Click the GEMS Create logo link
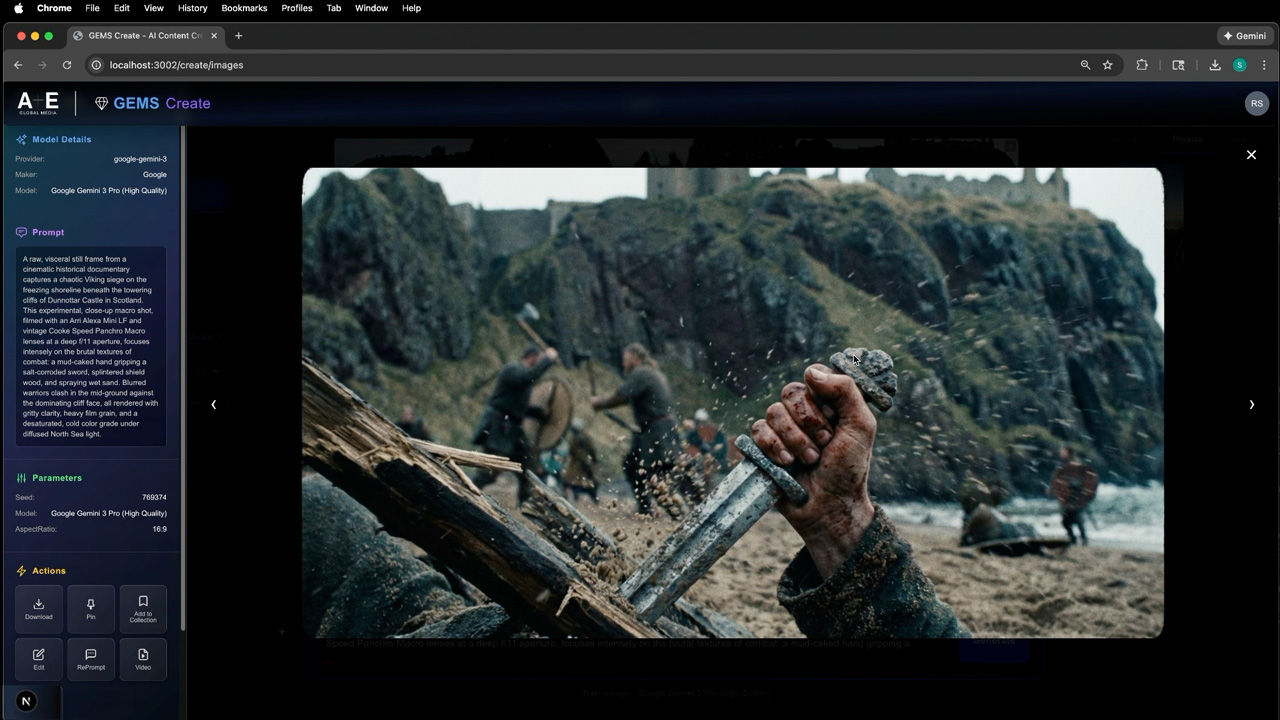 [x=152, y=103]
